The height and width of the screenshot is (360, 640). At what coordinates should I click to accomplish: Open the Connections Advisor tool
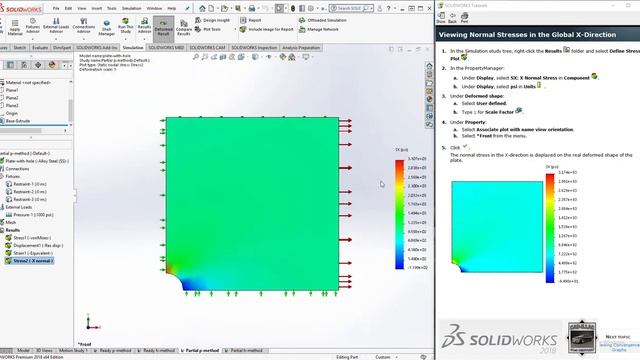(84, 26)
